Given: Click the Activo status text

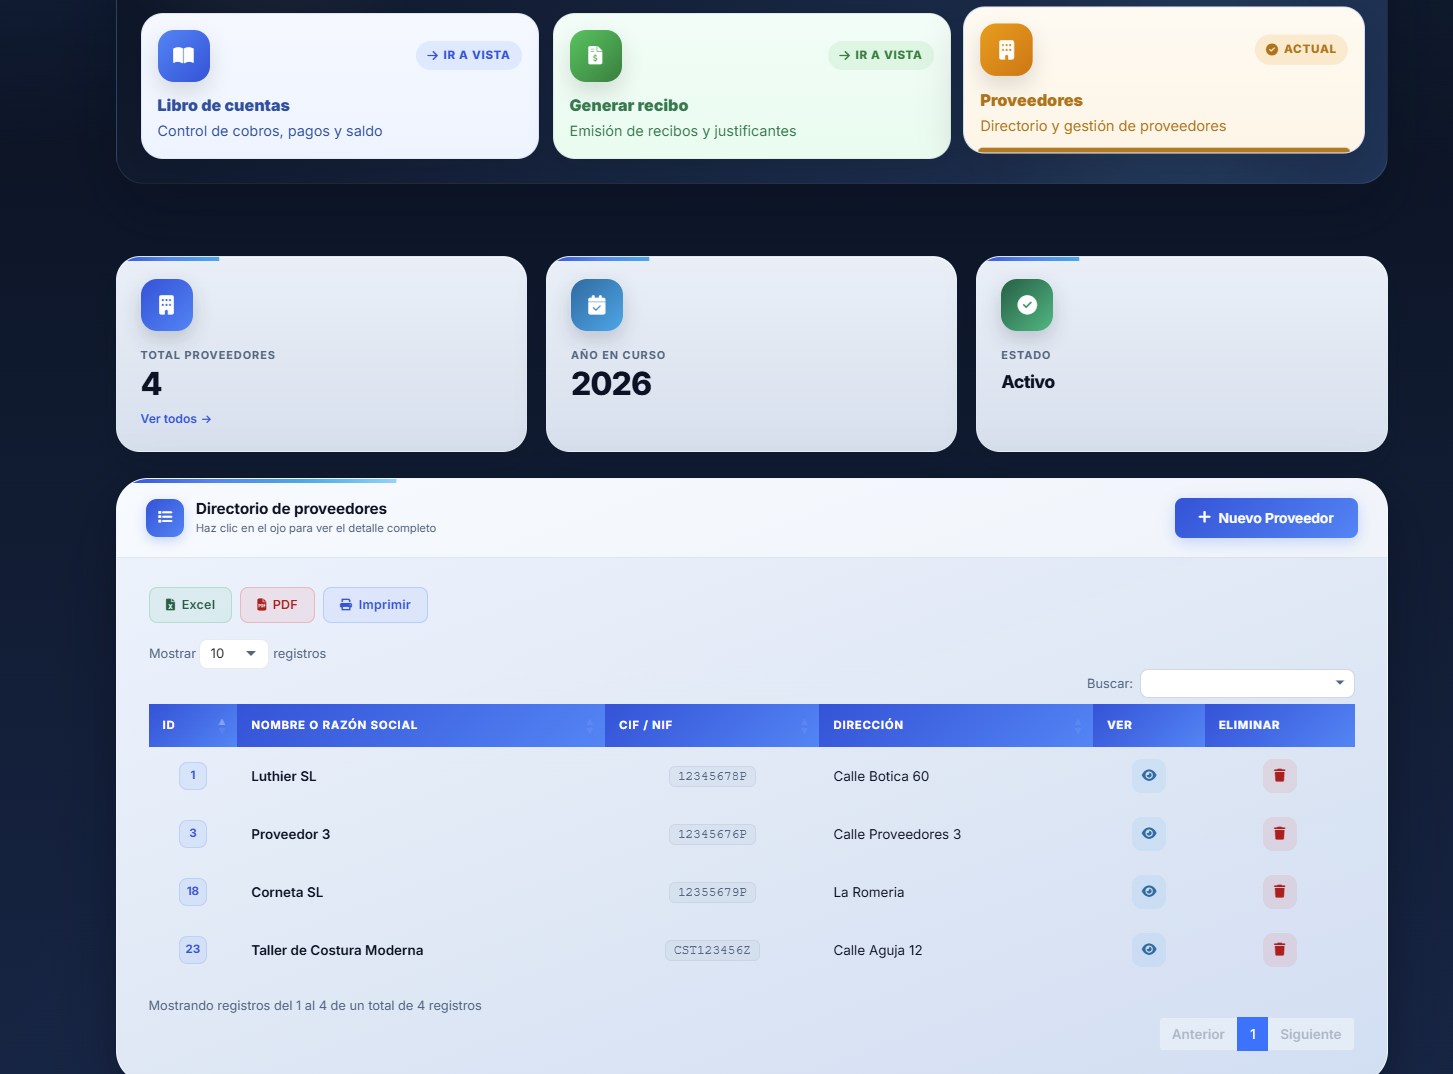Looking at the screenshot, I should click(x=1028, y=382).
